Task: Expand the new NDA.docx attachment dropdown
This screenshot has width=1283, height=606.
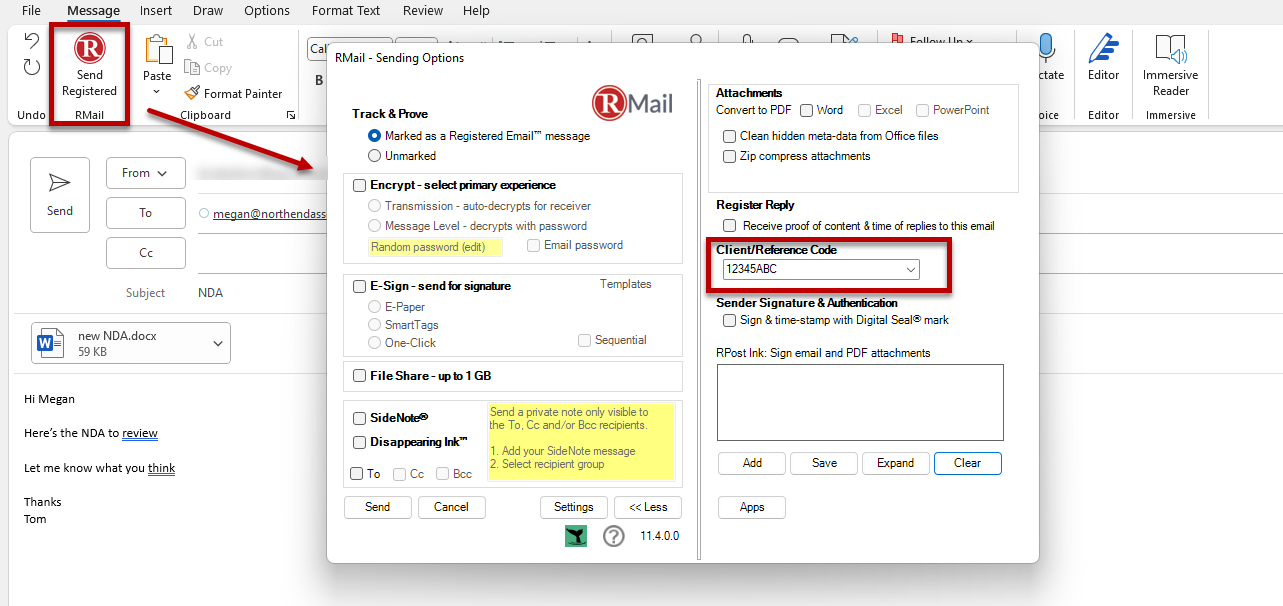Action: click(216, 343)
